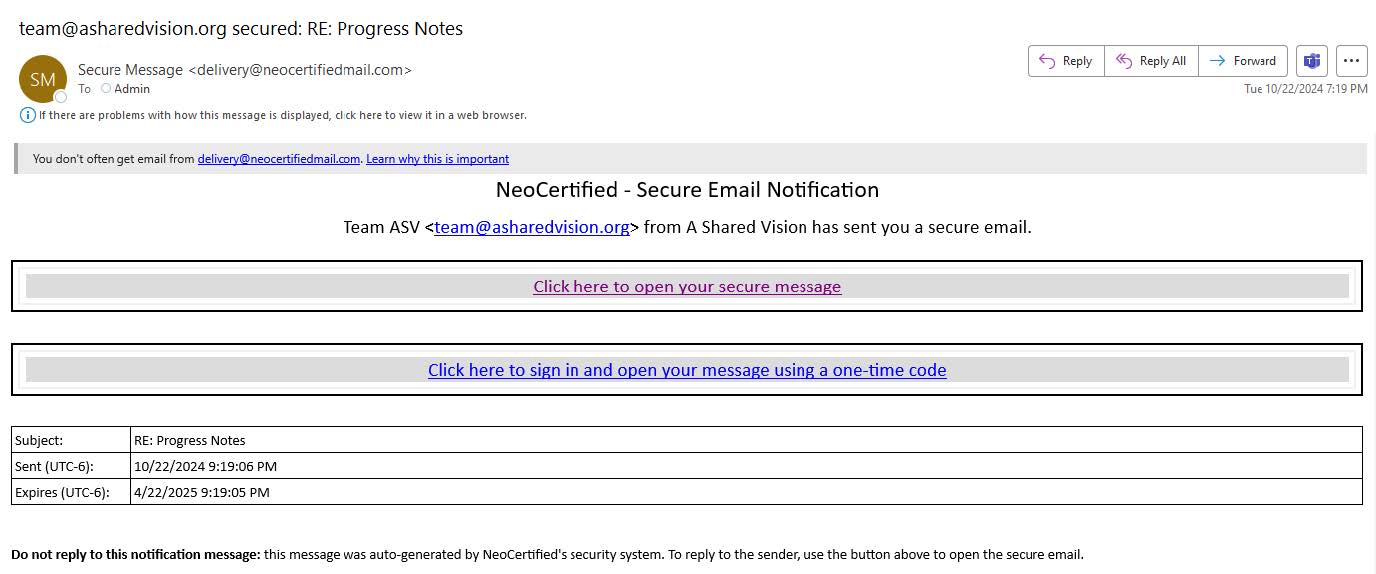This screenshot has height=574, width=1376.
Task: Click the team@asharedvision.org email link in the body
Action: 532,227
